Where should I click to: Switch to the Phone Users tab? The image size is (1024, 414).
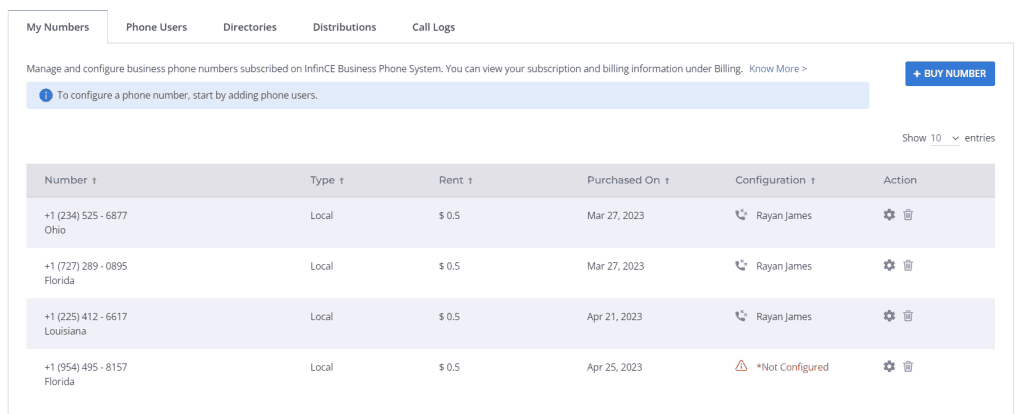[157, 27]
